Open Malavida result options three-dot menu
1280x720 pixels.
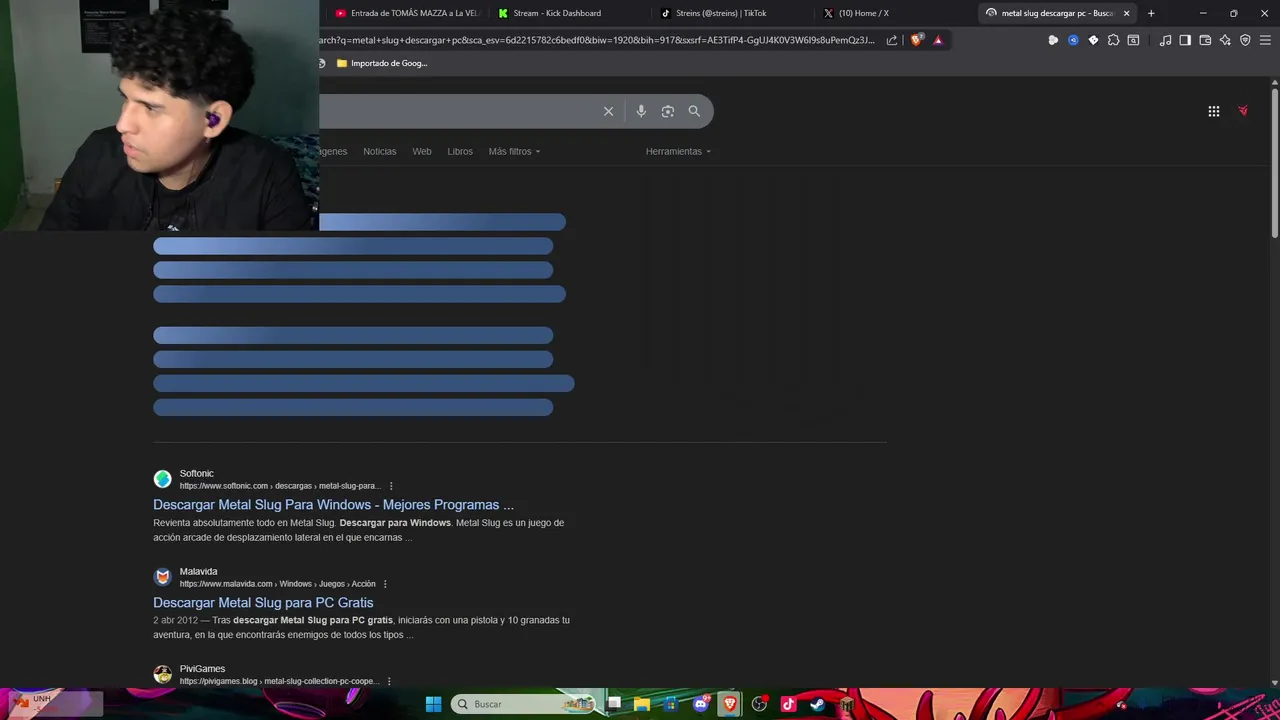(385, 584)
